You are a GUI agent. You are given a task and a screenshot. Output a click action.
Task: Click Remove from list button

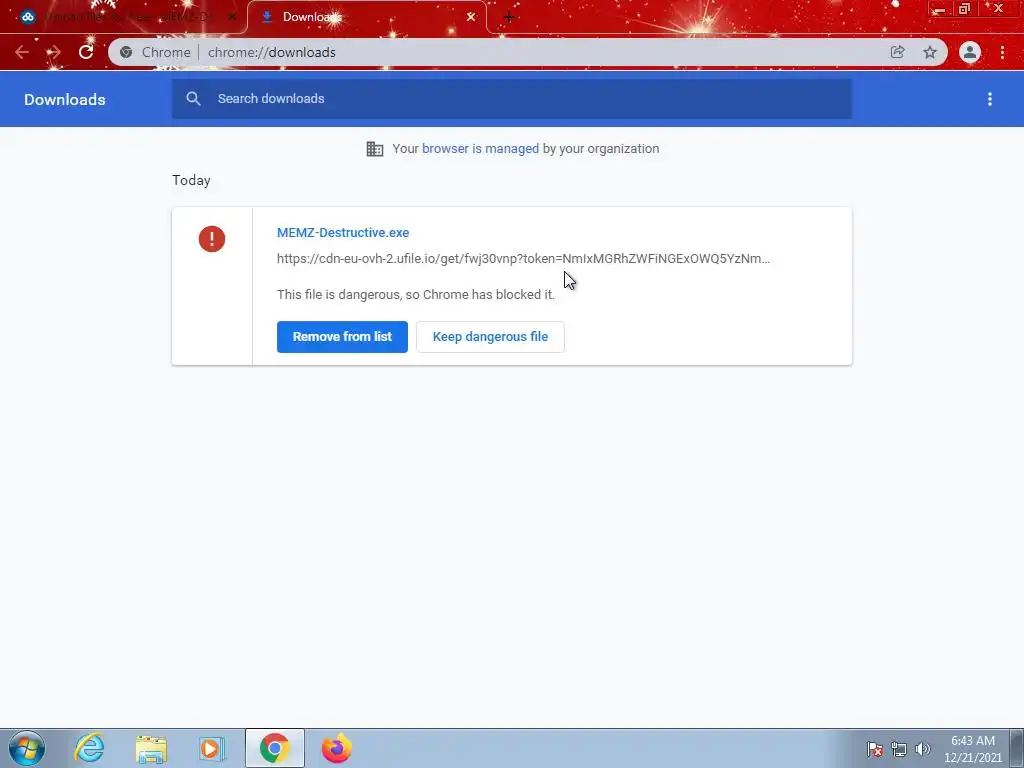click(x=342, y=337)
